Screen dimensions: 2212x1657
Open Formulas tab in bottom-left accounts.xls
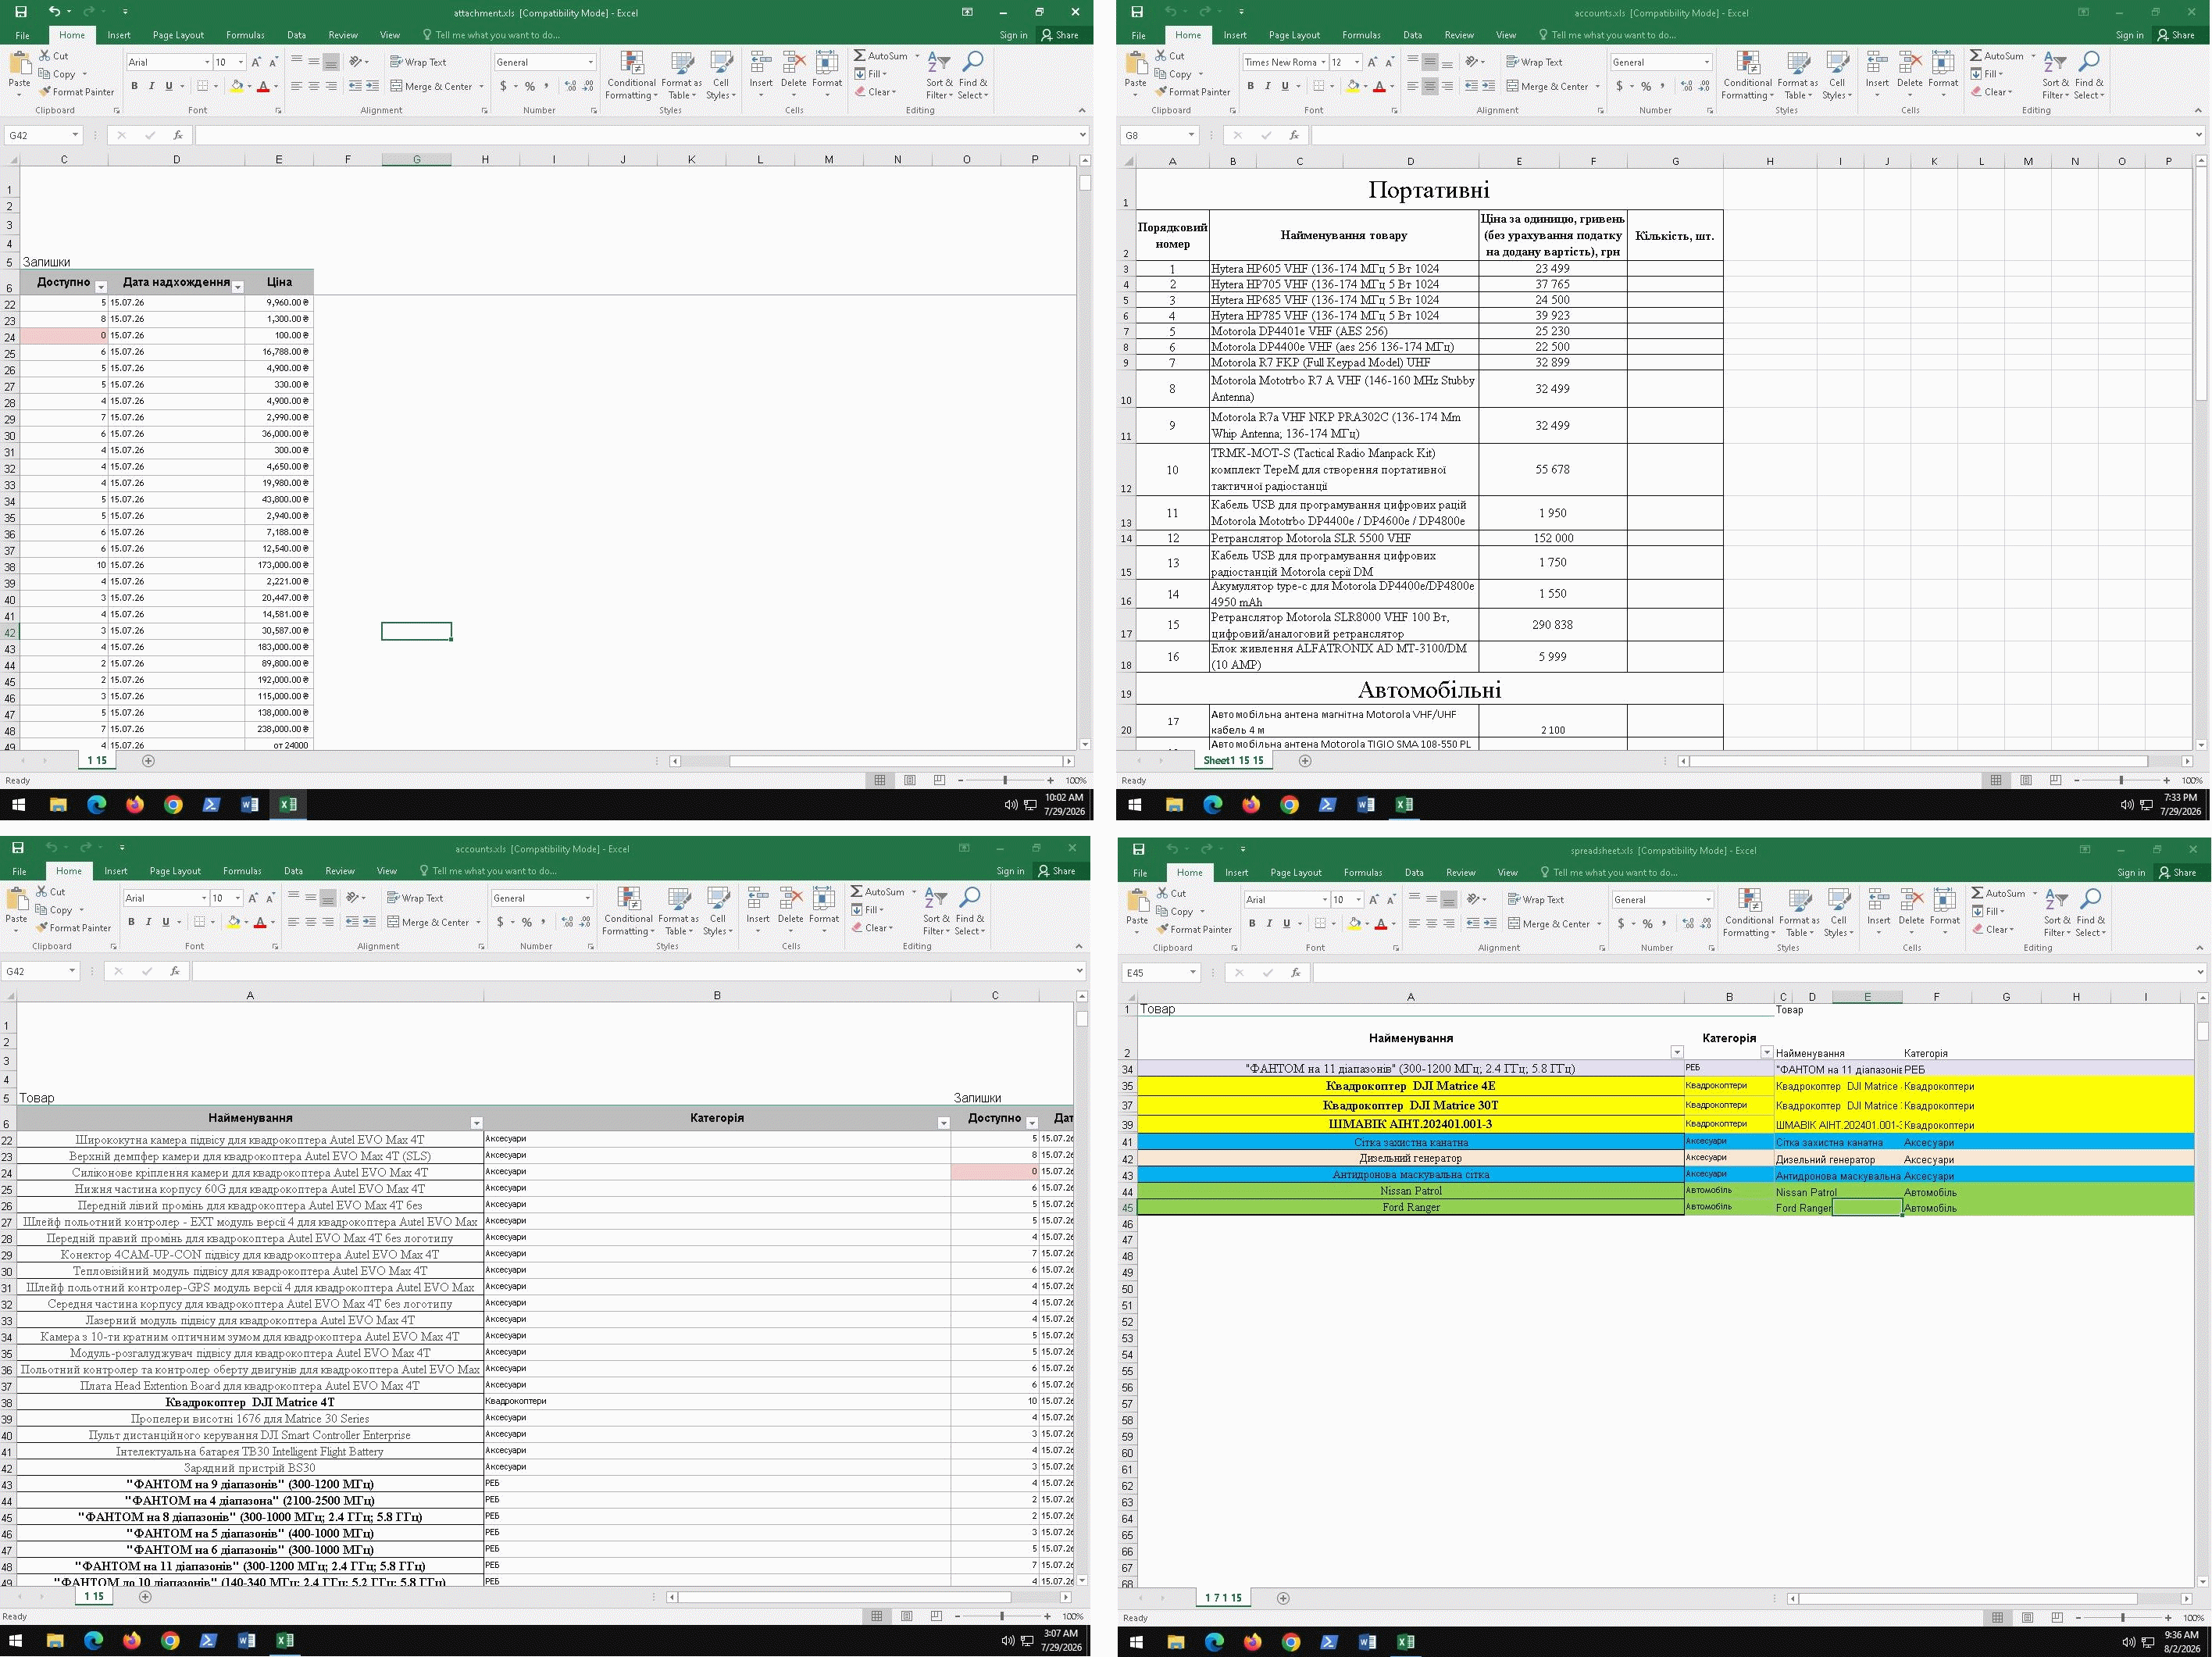point(242,871)
